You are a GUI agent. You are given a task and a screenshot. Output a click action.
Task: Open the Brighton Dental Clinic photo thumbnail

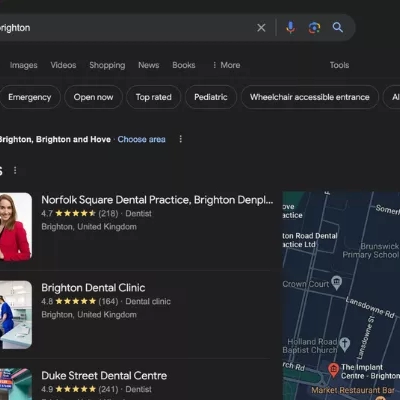point(16,315)
